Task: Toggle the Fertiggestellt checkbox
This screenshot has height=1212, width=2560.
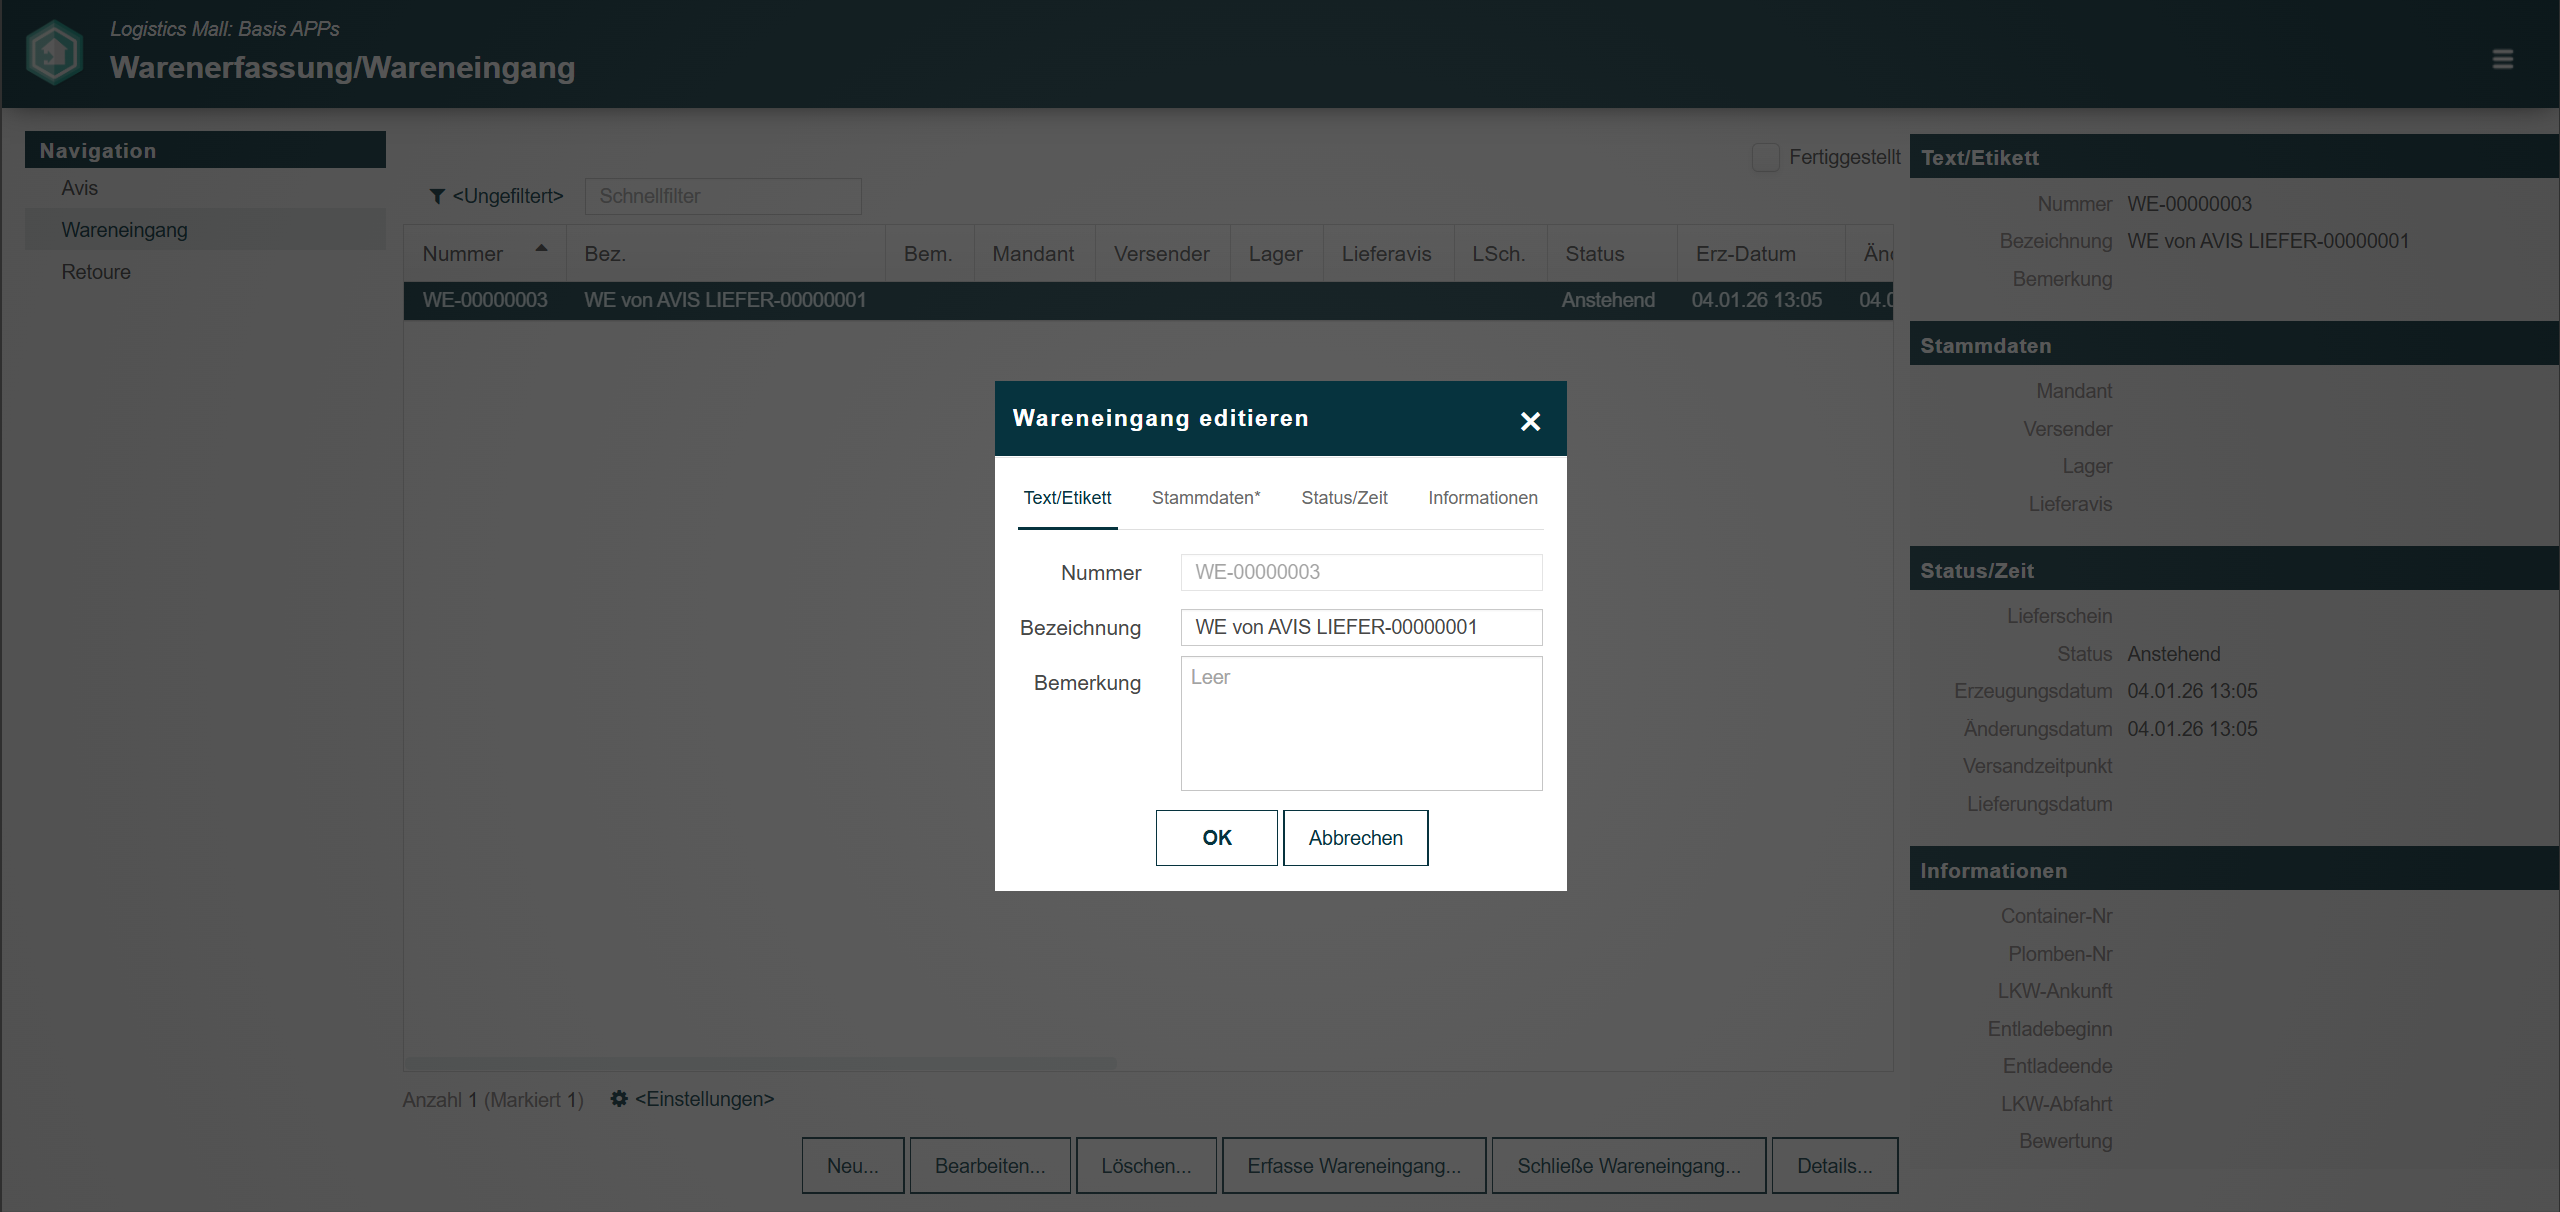Action: click(x=1765, y=158)
